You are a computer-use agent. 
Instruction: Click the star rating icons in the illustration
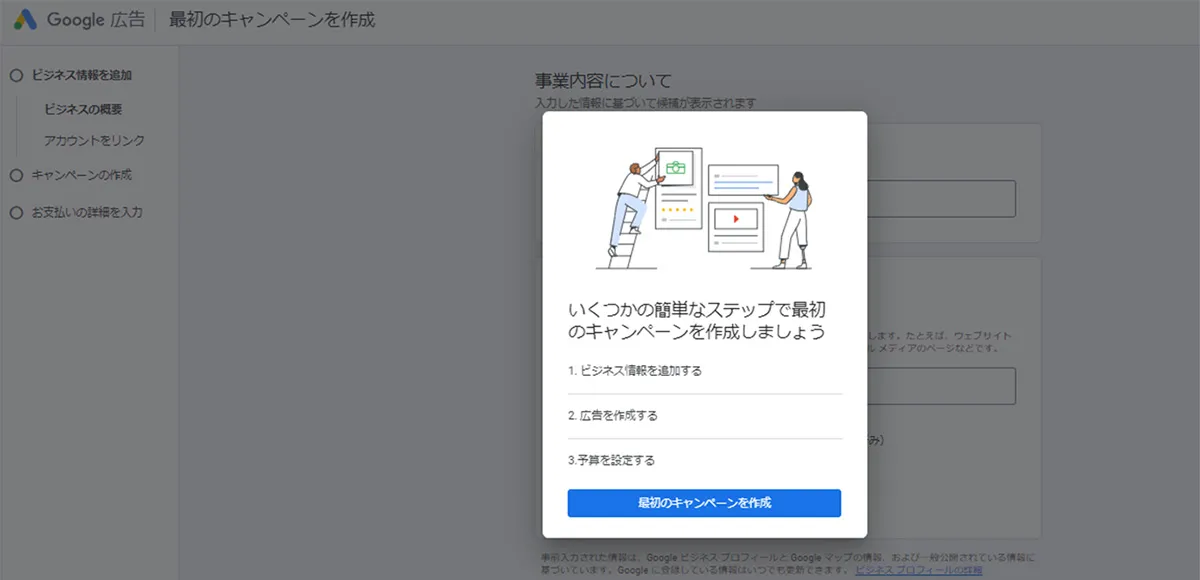pyautogui.click(x=676, y=209)
